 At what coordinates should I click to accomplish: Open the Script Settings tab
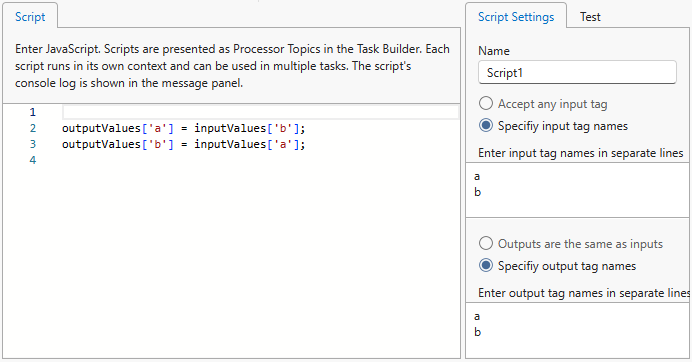pos(516,17)
